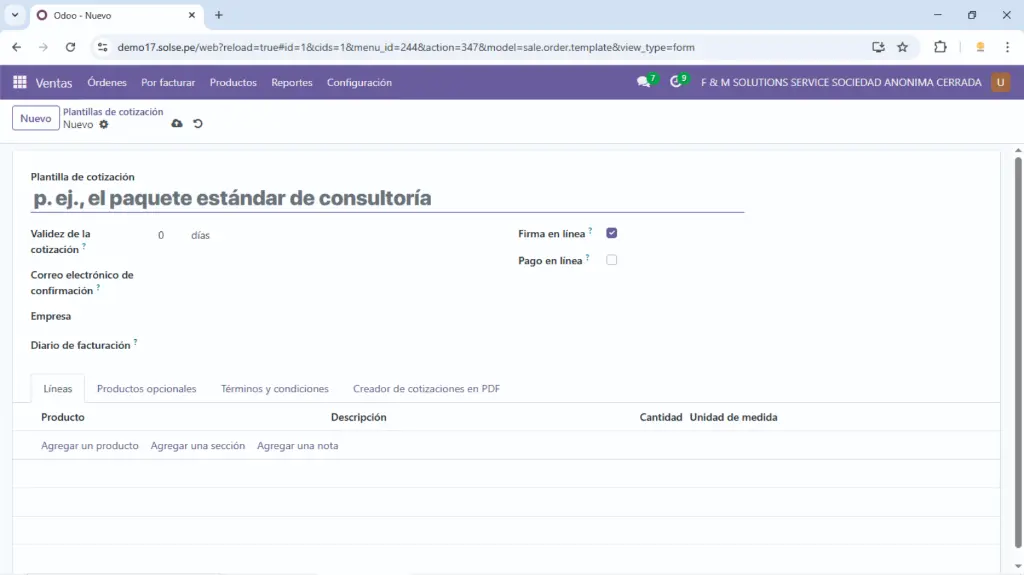Expand the Configuración menu
This screenshot has height=575, width=1024.
(359, 82)
